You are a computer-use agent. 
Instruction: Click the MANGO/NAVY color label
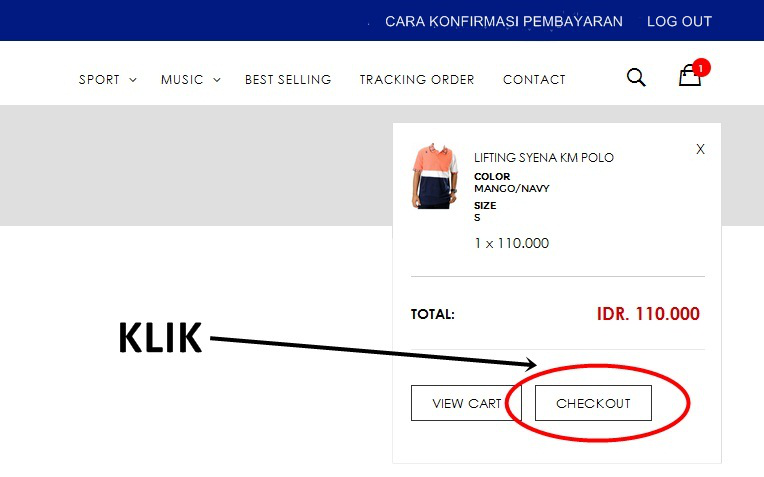(512, 189)
